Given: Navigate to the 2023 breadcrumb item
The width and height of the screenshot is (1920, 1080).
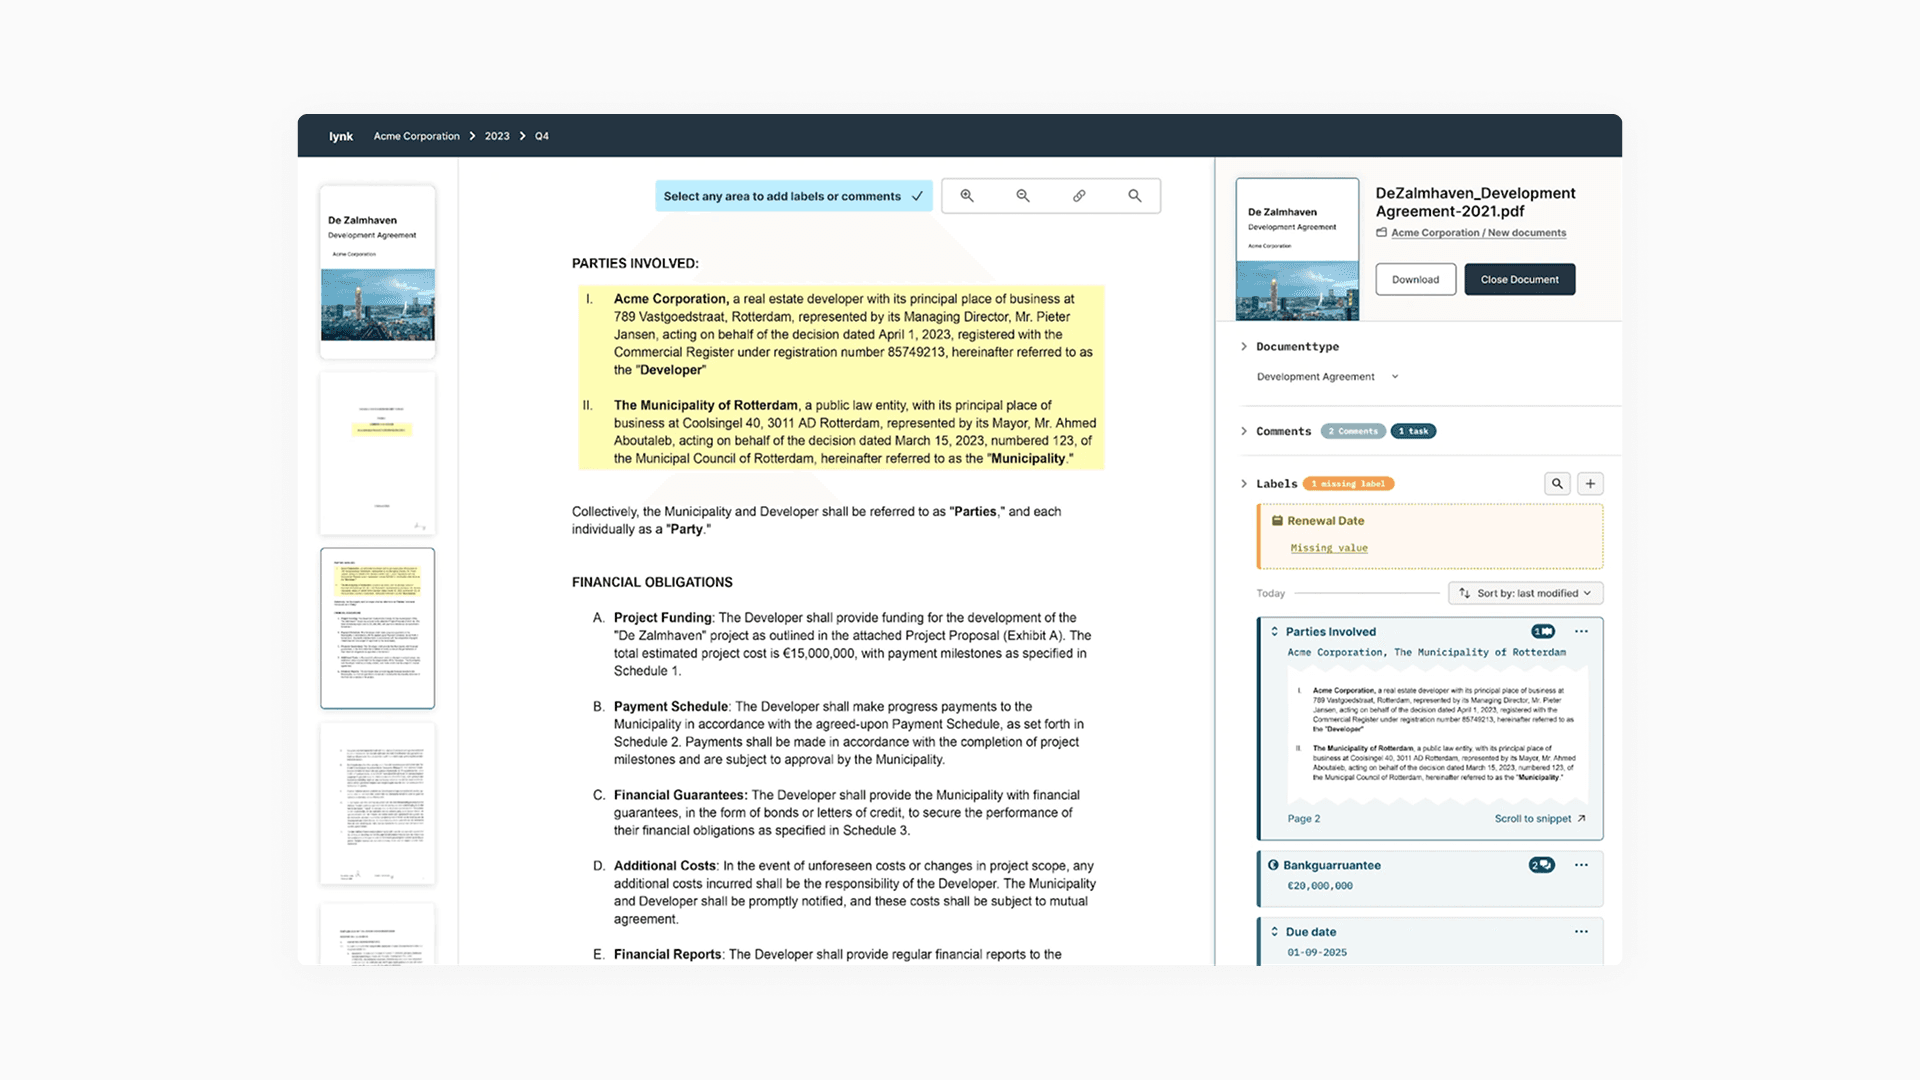Looking at the screenshot, I should (497, 136).
